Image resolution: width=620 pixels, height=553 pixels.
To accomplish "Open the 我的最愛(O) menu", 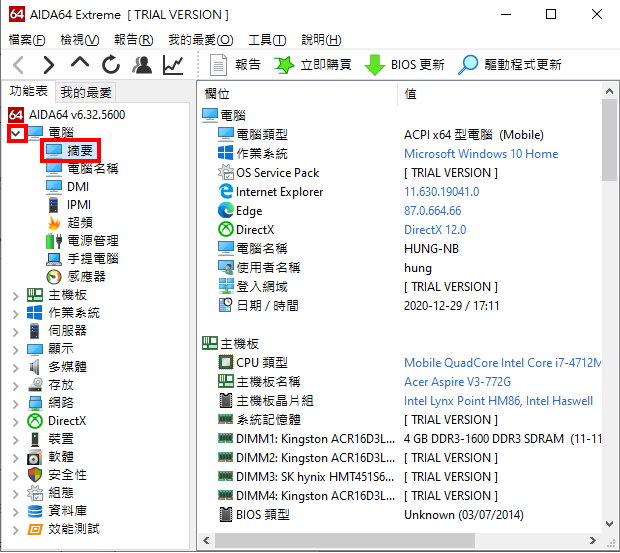I will click(200, 40).
